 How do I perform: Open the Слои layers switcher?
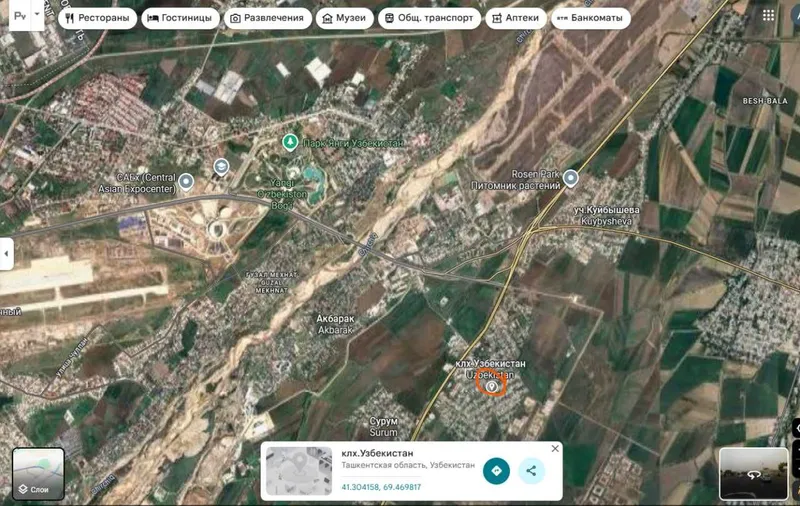(38, 474)
